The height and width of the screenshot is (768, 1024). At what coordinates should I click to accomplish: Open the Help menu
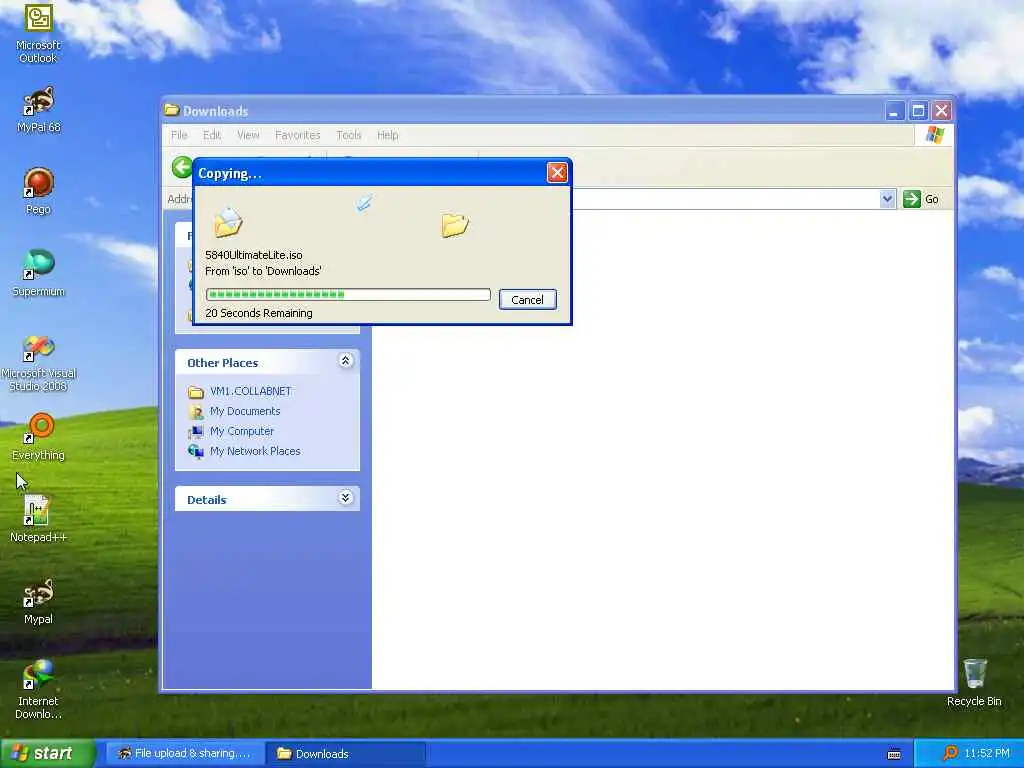[387, 135]
